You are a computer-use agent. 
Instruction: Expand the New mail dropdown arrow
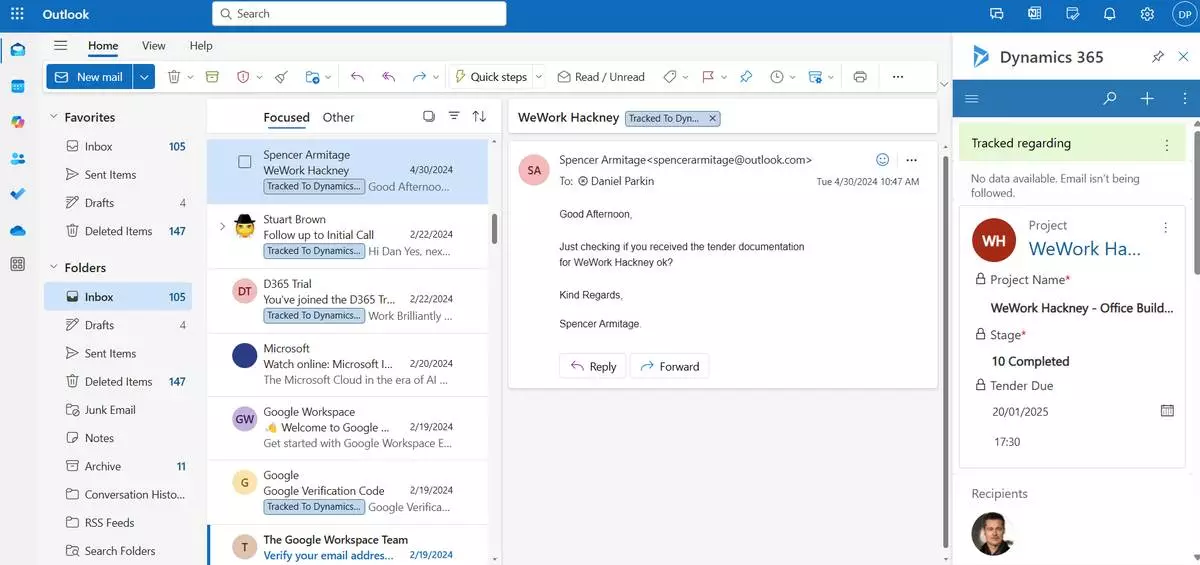coord(144,77)
